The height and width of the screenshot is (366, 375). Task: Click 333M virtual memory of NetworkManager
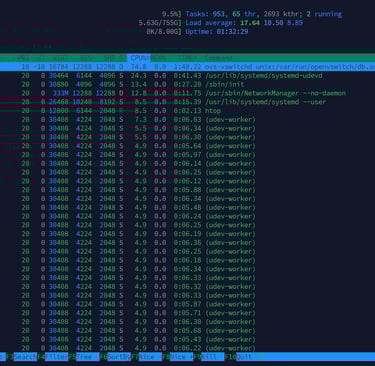(60, 93)
